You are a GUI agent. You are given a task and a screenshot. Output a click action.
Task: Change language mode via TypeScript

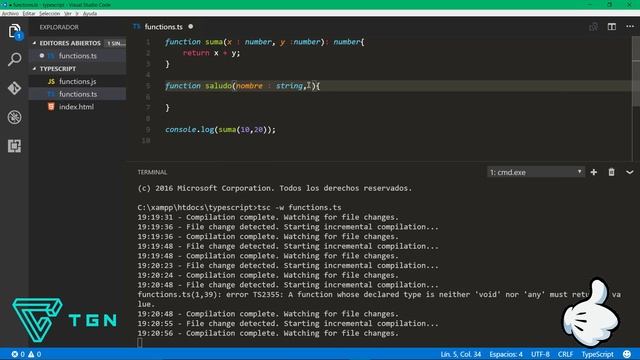coord(598,354)
